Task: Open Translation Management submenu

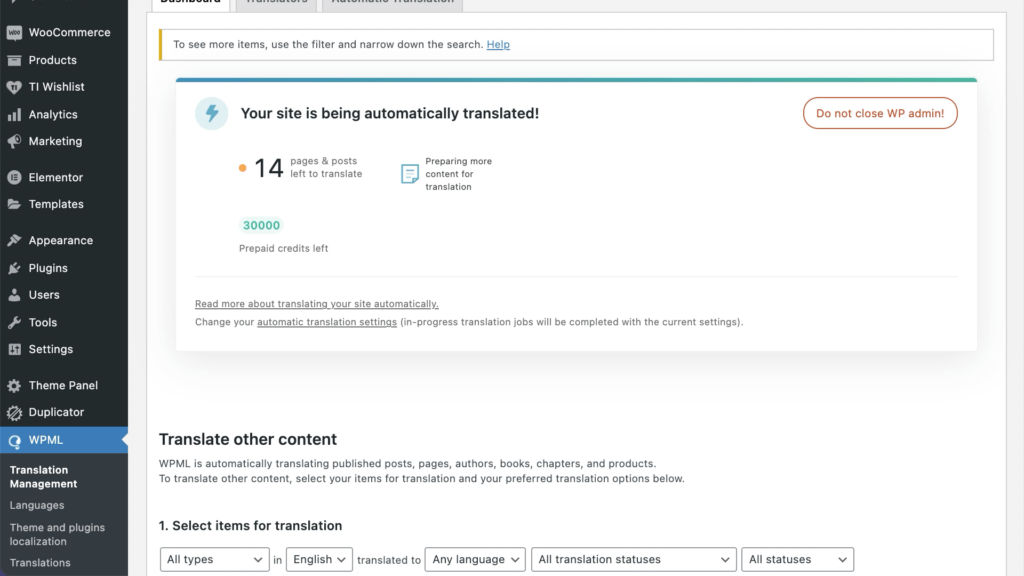Action: [43, 477]
